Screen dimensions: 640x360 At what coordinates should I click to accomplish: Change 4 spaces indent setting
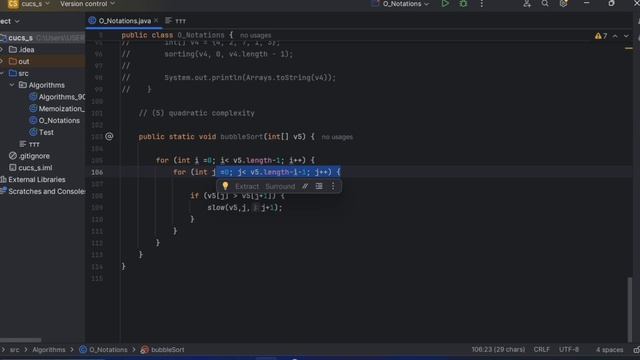click(x=609, y=350)
